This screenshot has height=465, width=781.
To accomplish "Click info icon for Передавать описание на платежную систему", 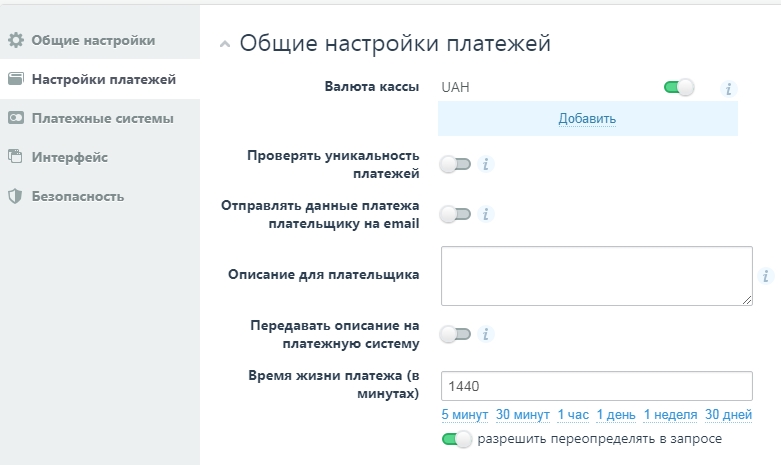I will coord(486,334).
